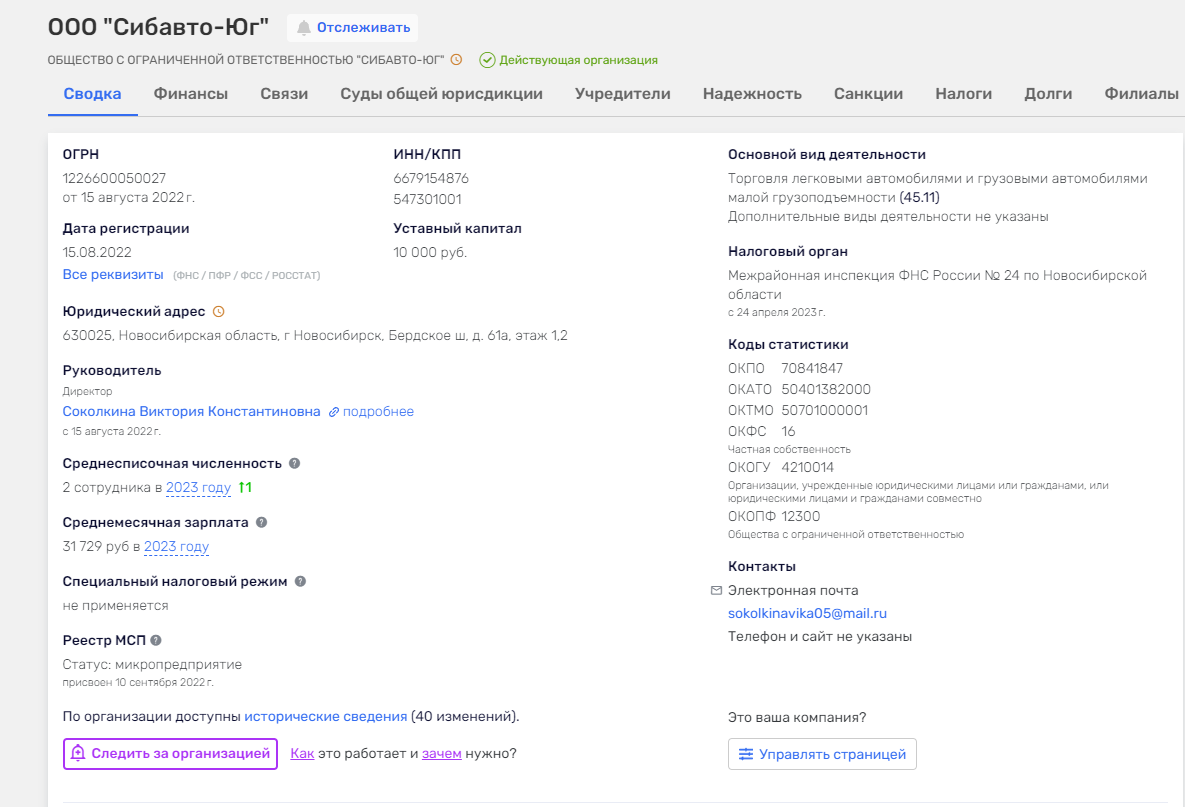Click the КПП value 547301001

427,199
